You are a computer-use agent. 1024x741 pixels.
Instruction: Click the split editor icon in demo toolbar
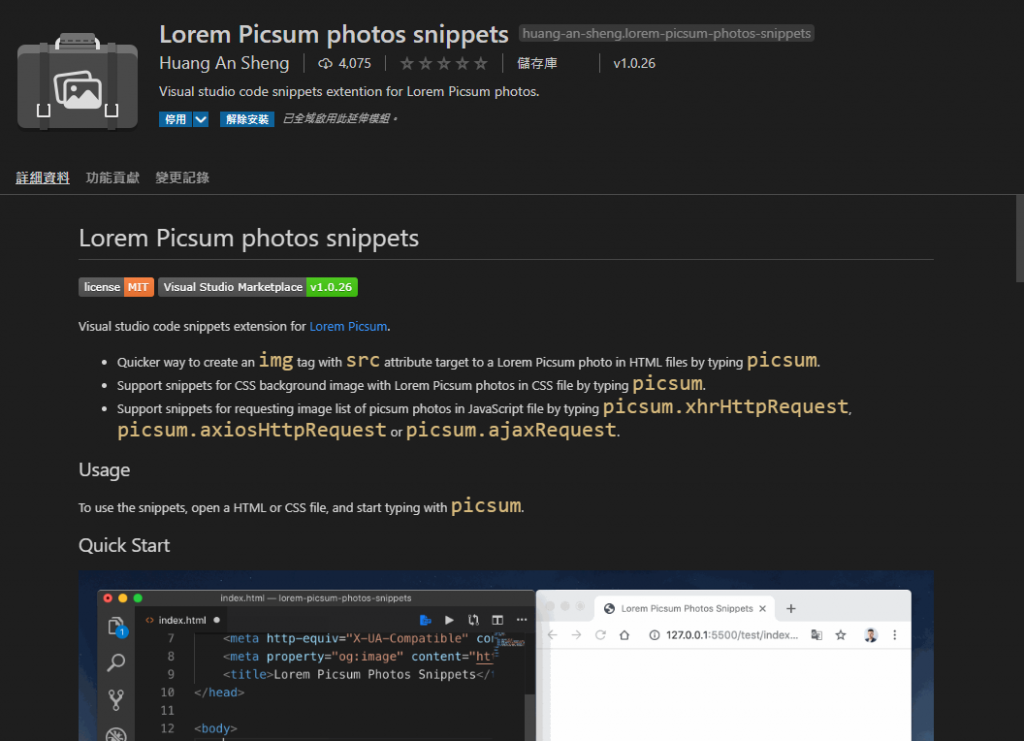[497, 620]
